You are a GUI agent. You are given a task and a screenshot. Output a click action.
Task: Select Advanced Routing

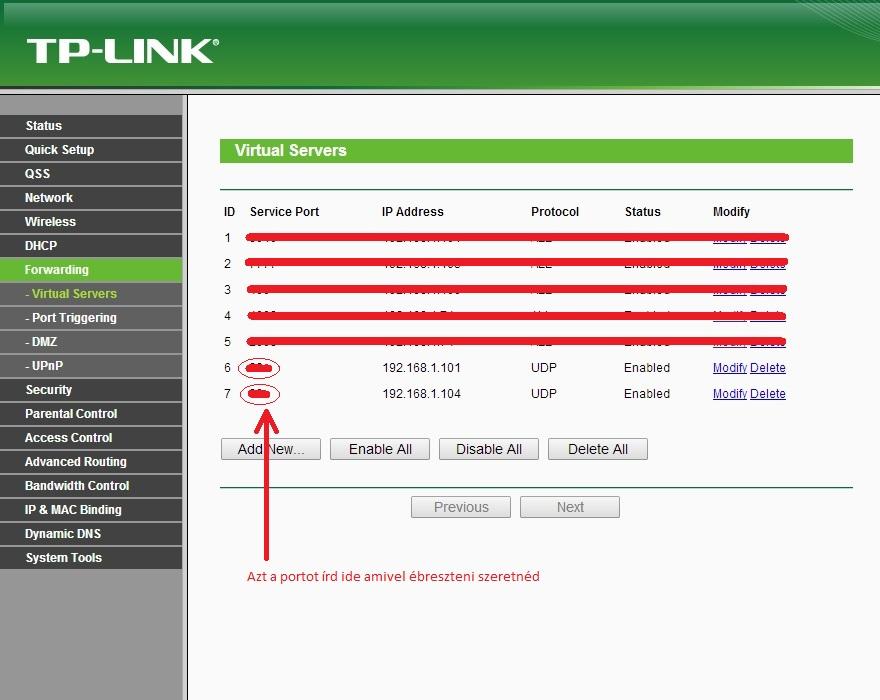tap(91, 462)
